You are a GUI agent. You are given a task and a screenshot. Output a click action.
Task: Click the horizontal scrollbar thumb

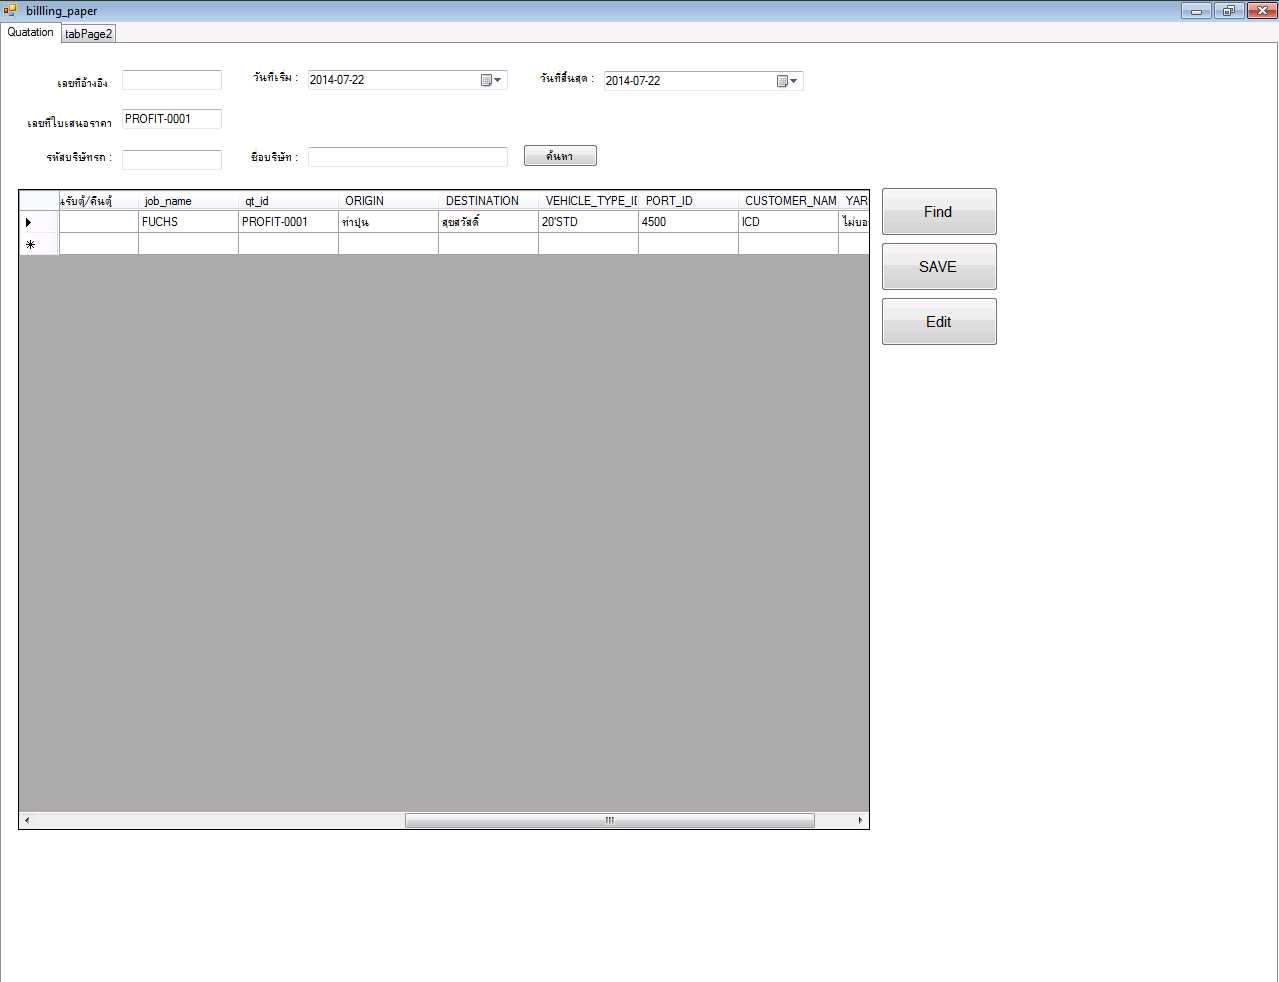coord(610,820)
